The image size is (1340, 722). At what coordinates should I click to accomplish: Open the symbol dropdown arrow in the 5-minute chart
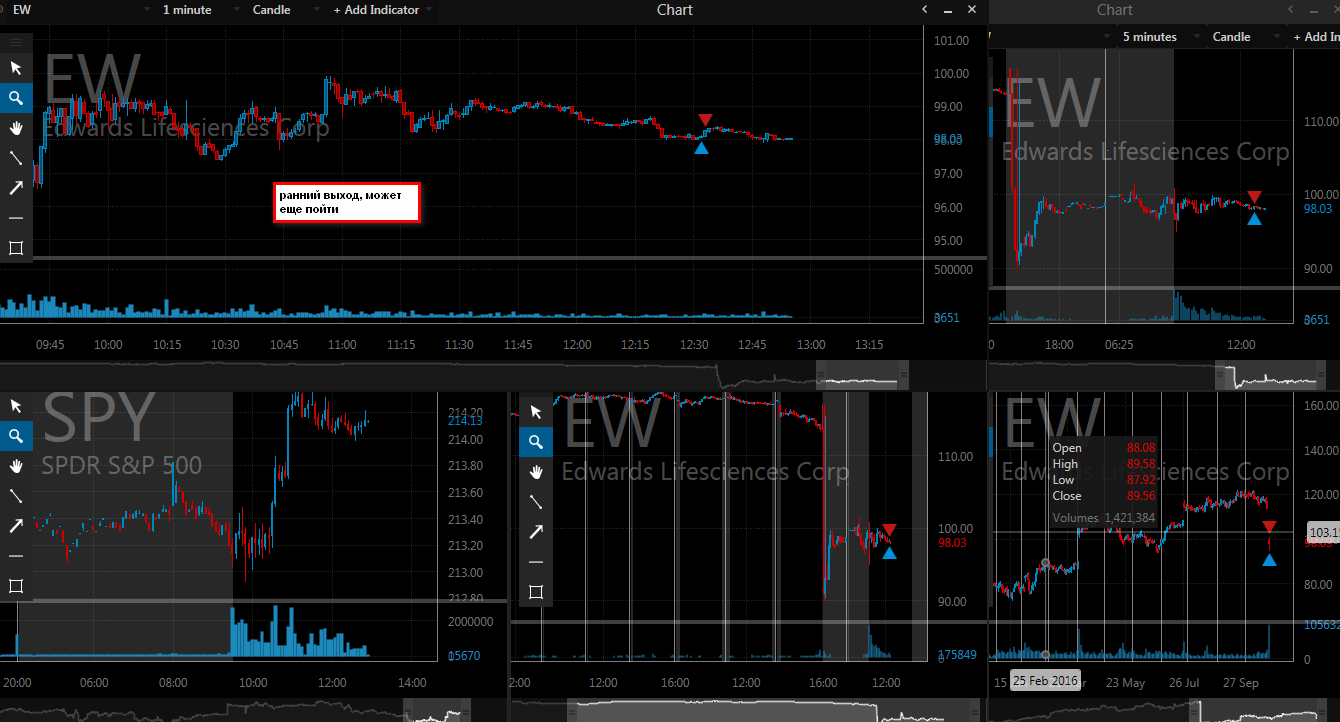(x=1109, y=37)
